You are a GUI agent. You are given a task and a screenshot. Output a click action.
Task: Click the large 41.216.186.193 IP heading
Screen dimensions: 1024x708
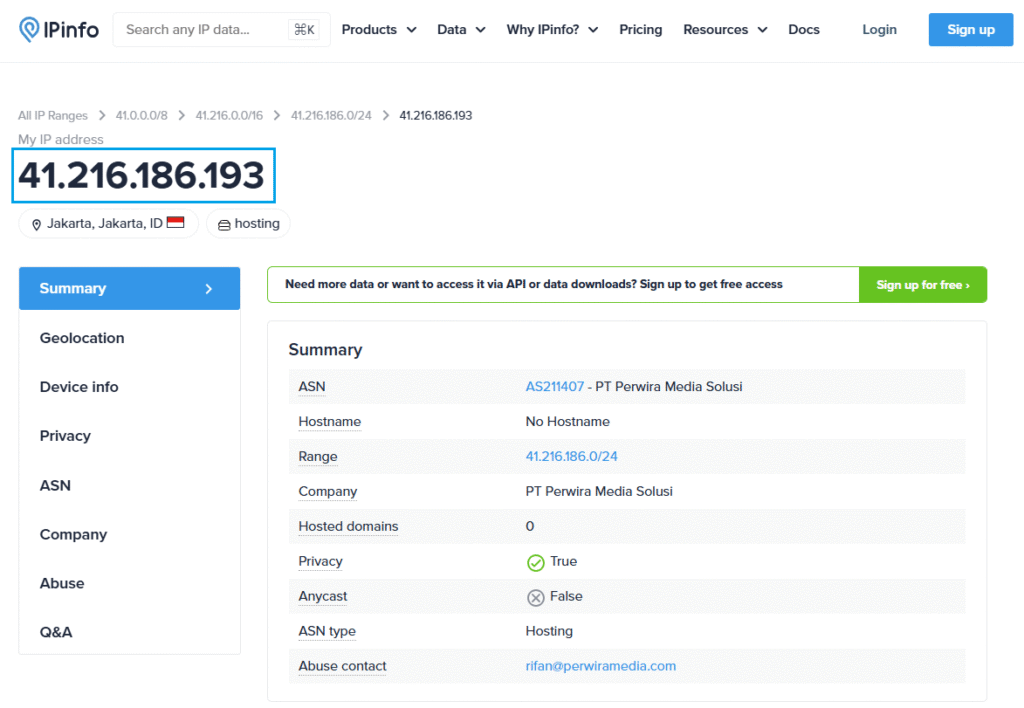pyautogui.click(x=141, y=176)
